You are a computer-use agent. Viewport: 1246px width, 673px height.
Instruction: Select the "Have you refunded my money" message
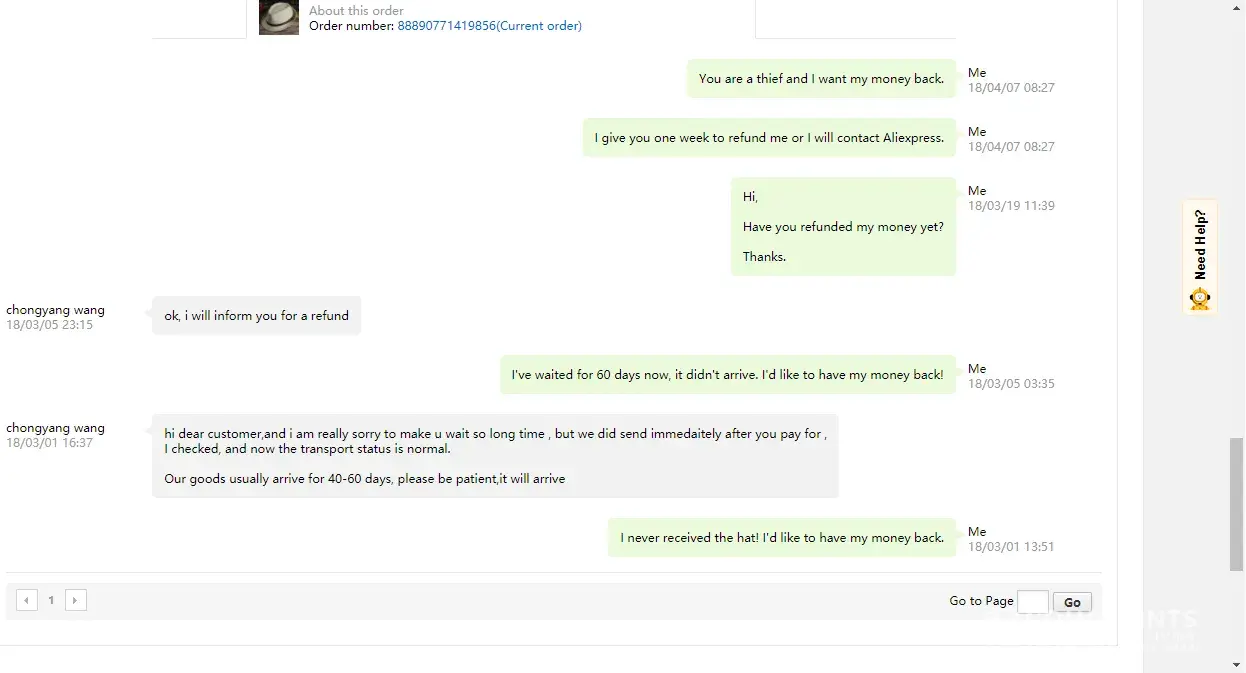coord(843,227)
